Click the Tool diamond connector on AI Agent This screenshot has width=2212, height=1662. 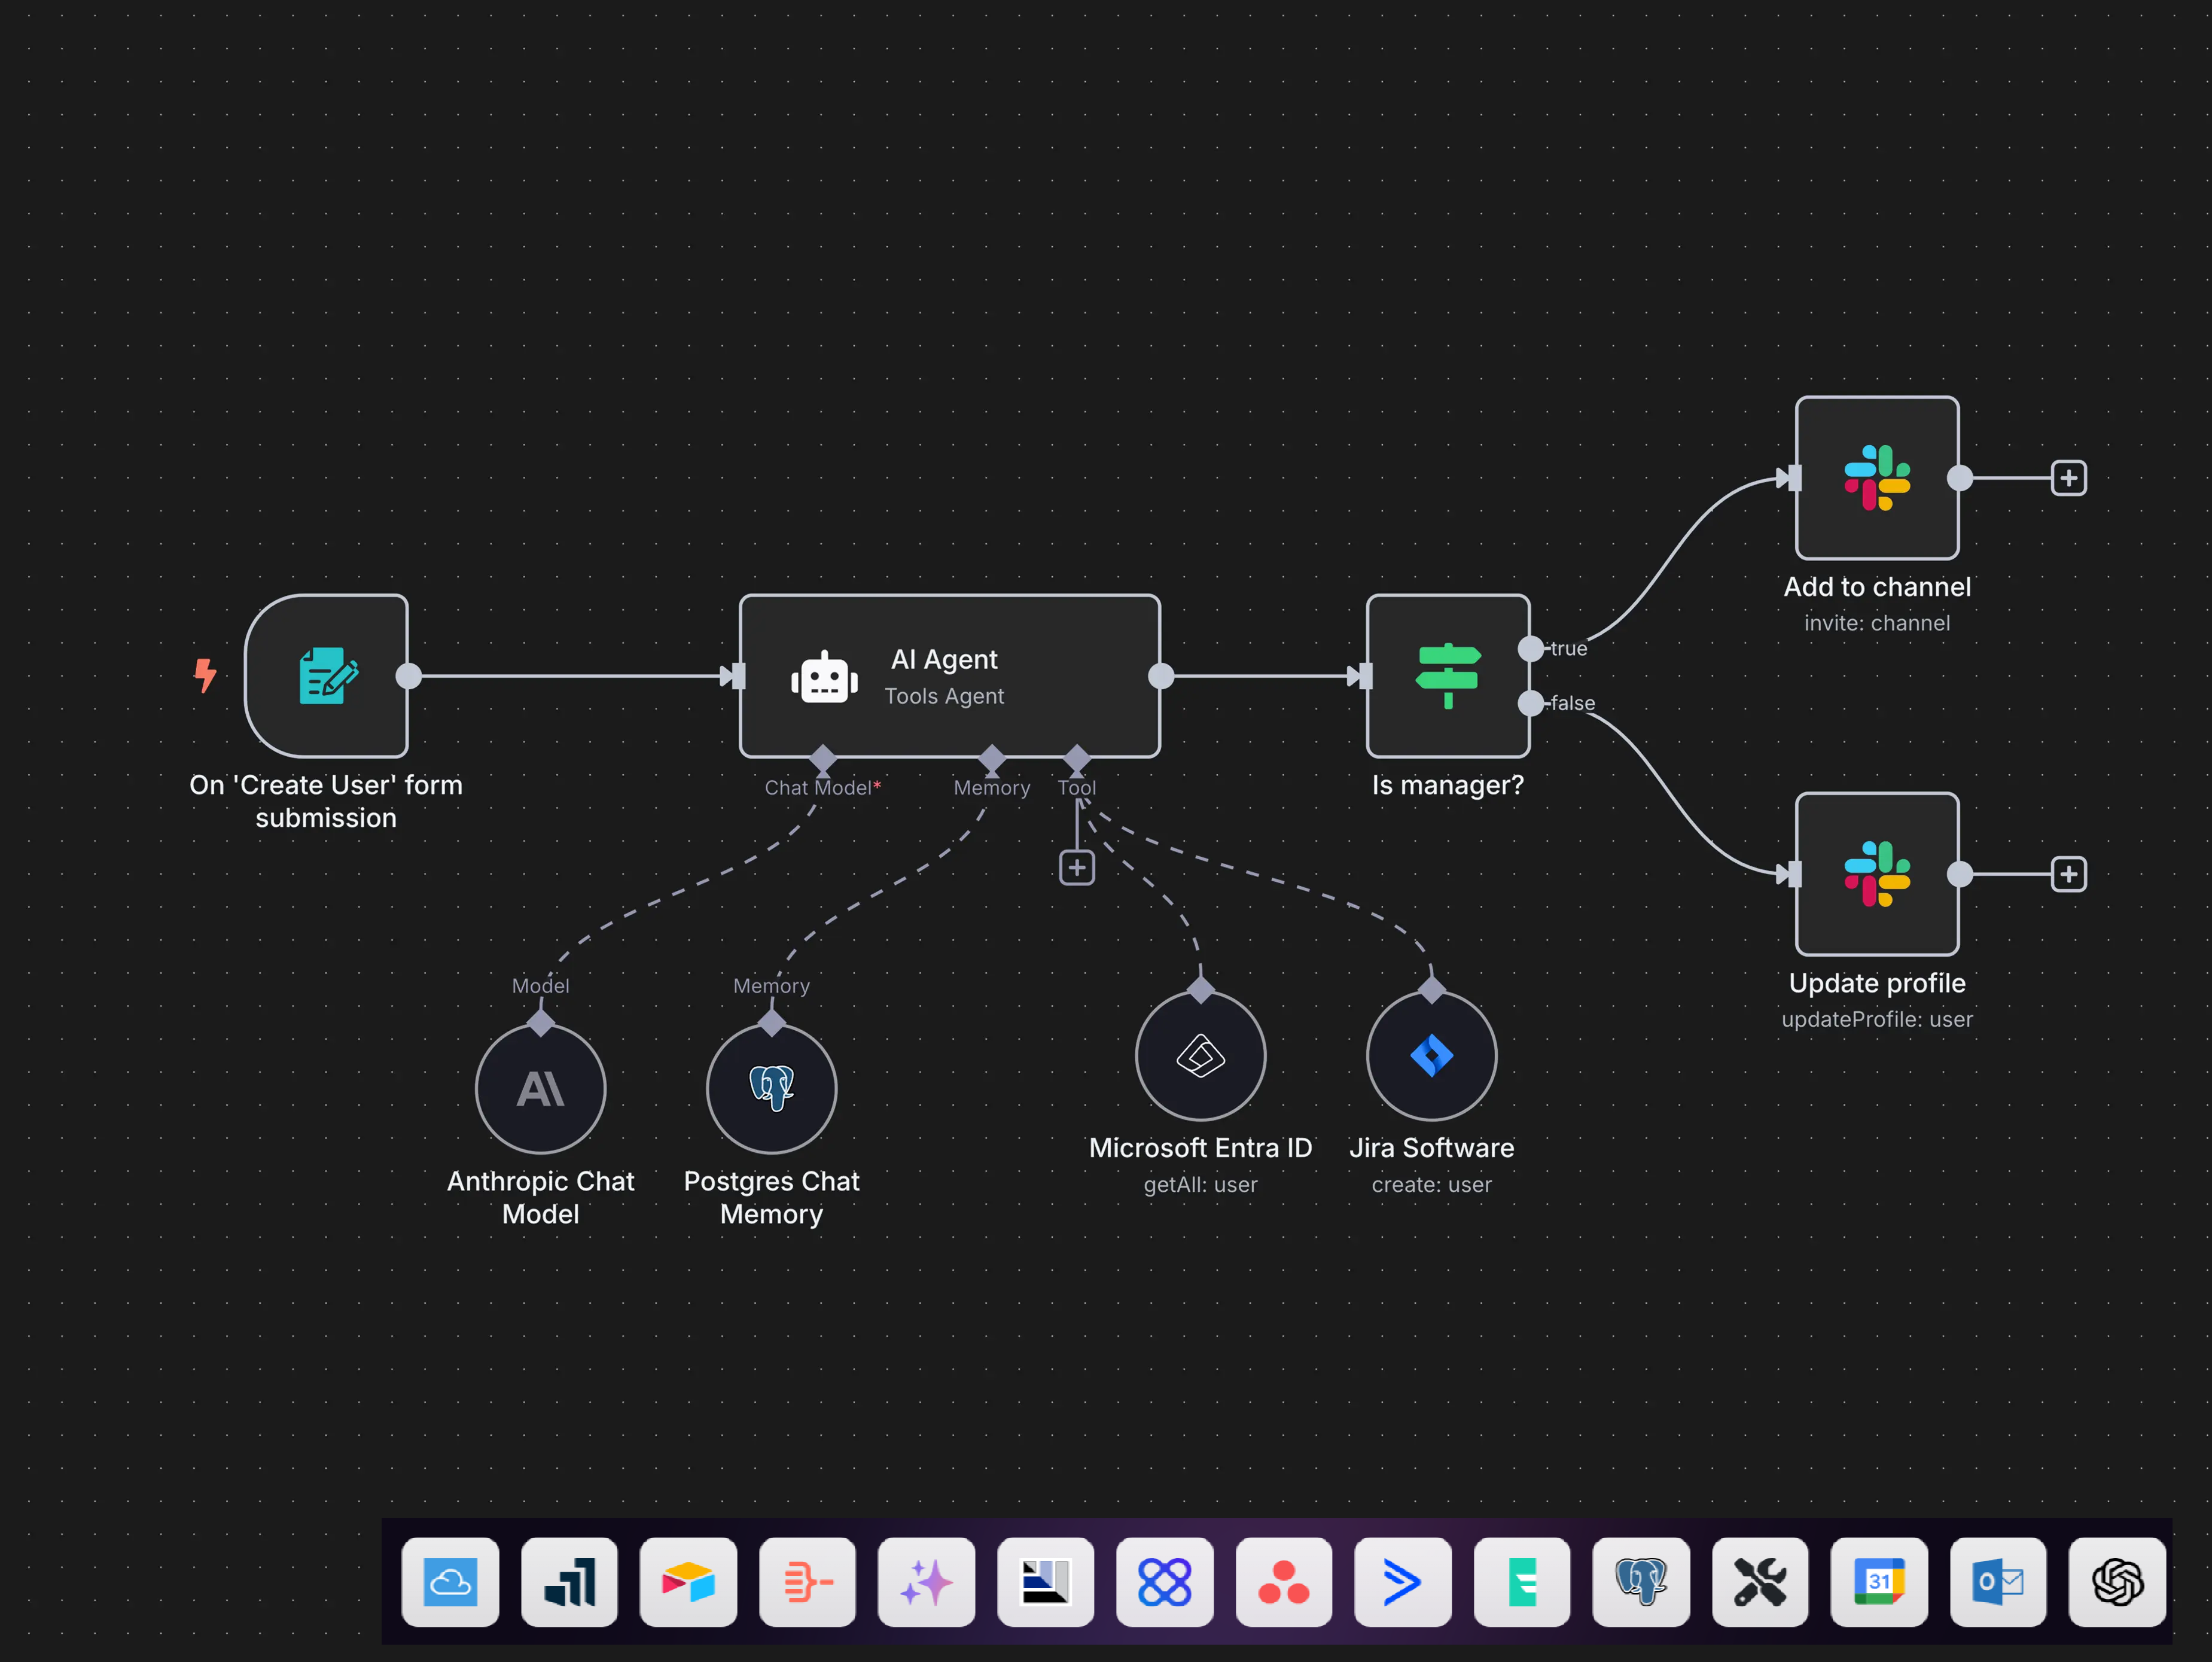tap(1077, 758)
